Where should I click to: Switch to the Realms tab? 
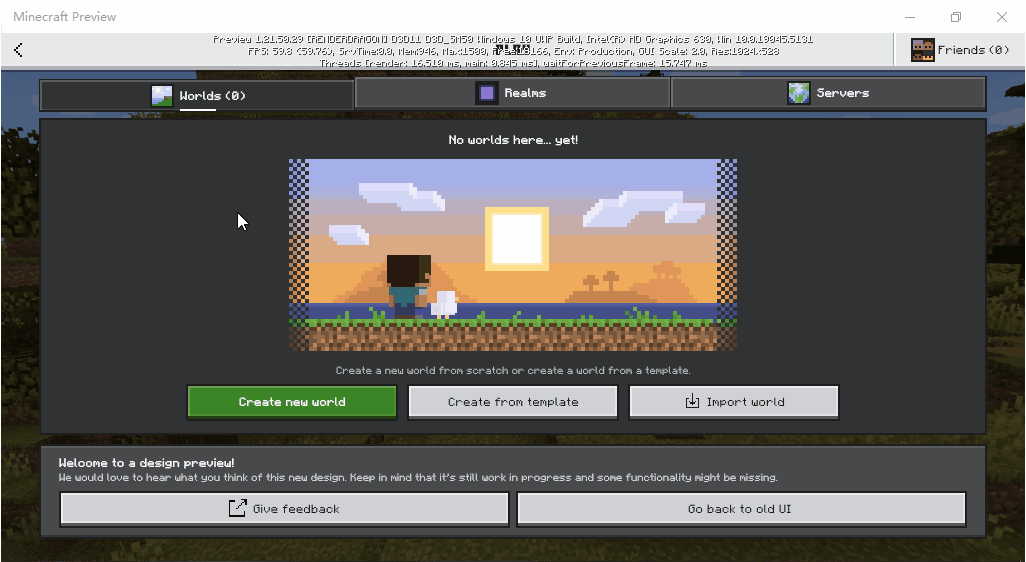coord(512,93)
